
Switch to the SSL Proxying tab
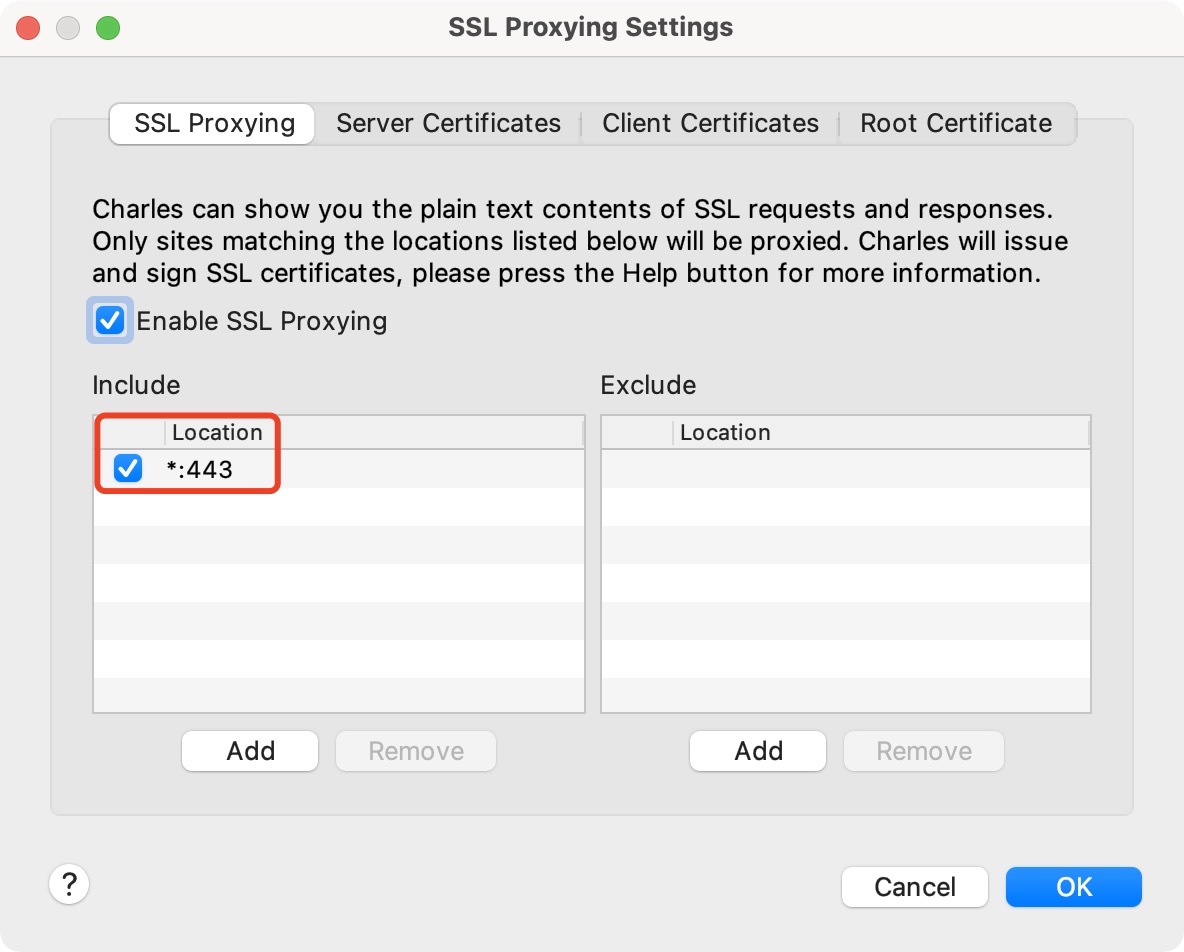pyautogui.click(x=214, y=124)
